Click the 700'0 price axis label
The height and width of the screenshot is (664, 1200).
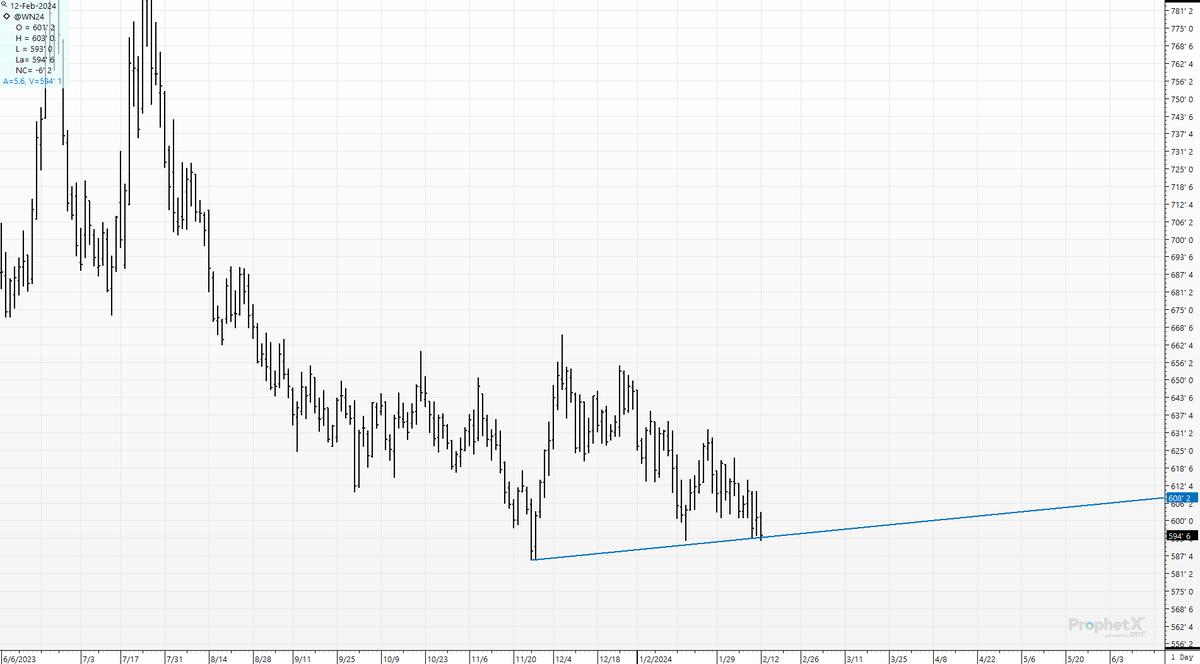[1181, 240]
